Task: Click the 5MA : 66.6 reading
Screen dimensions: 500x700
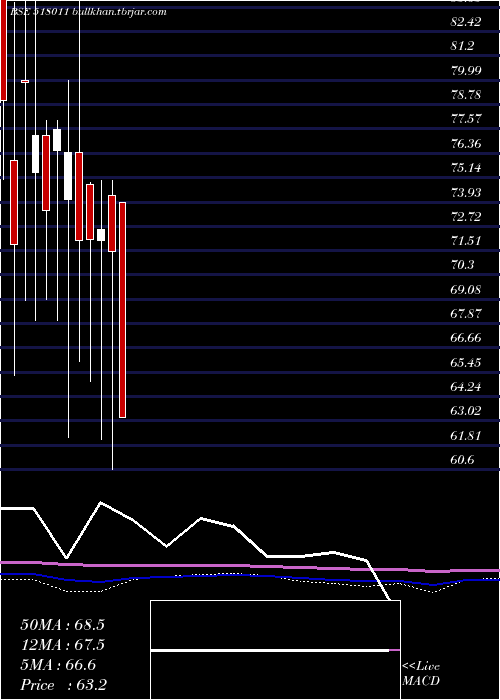Action: pos(58,665)
